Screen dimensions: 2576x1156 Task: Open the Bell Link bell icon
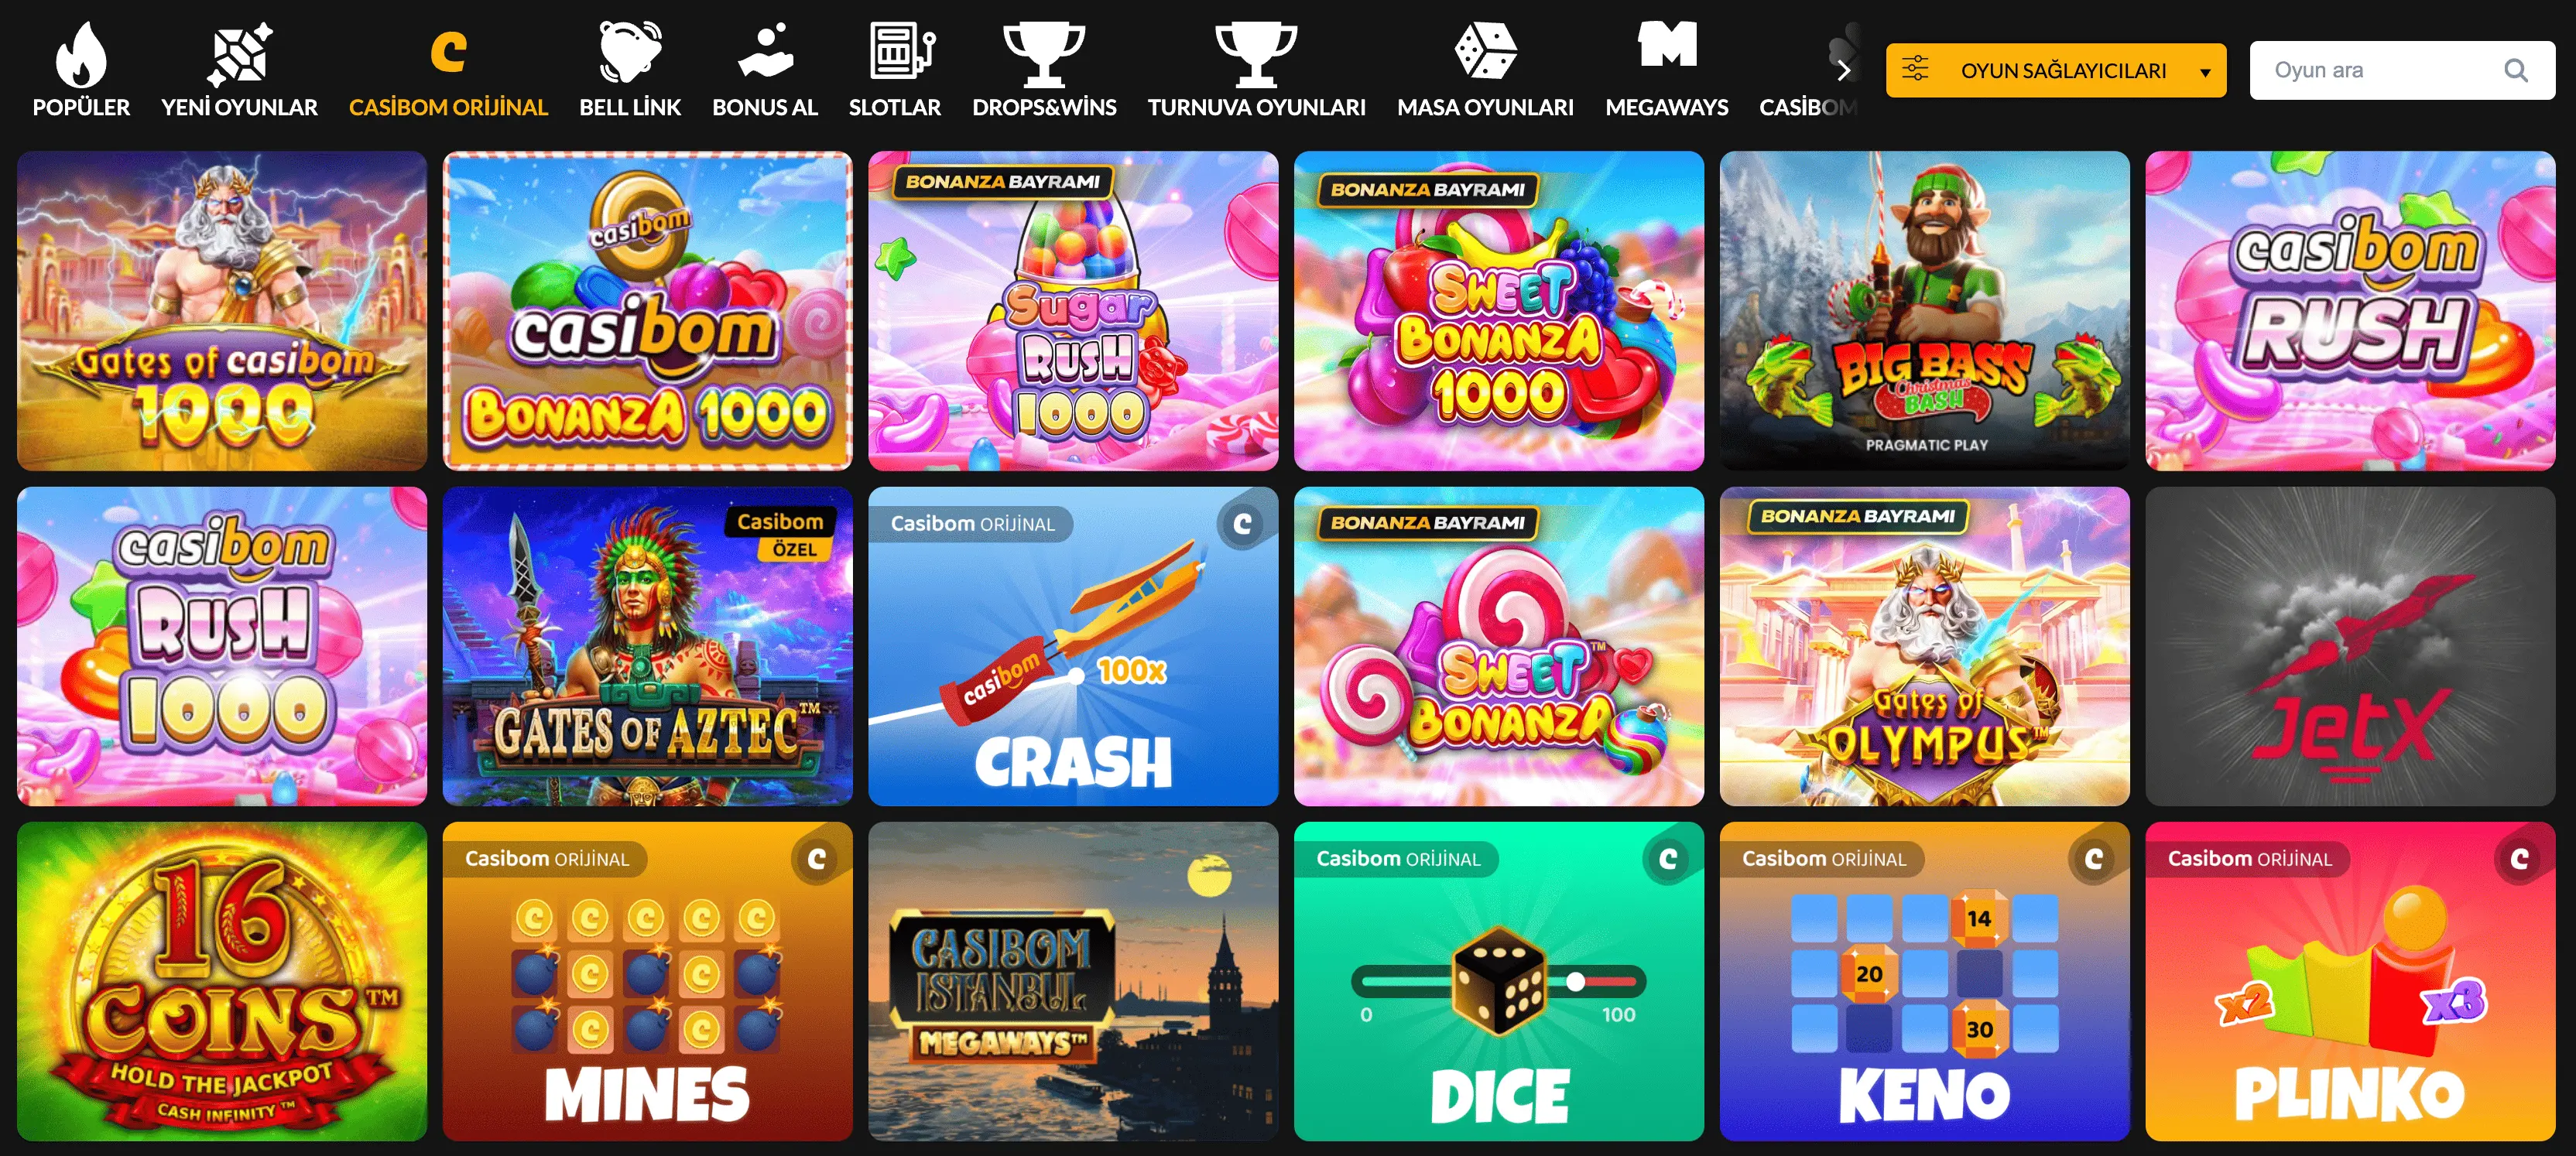click(629, 52)
